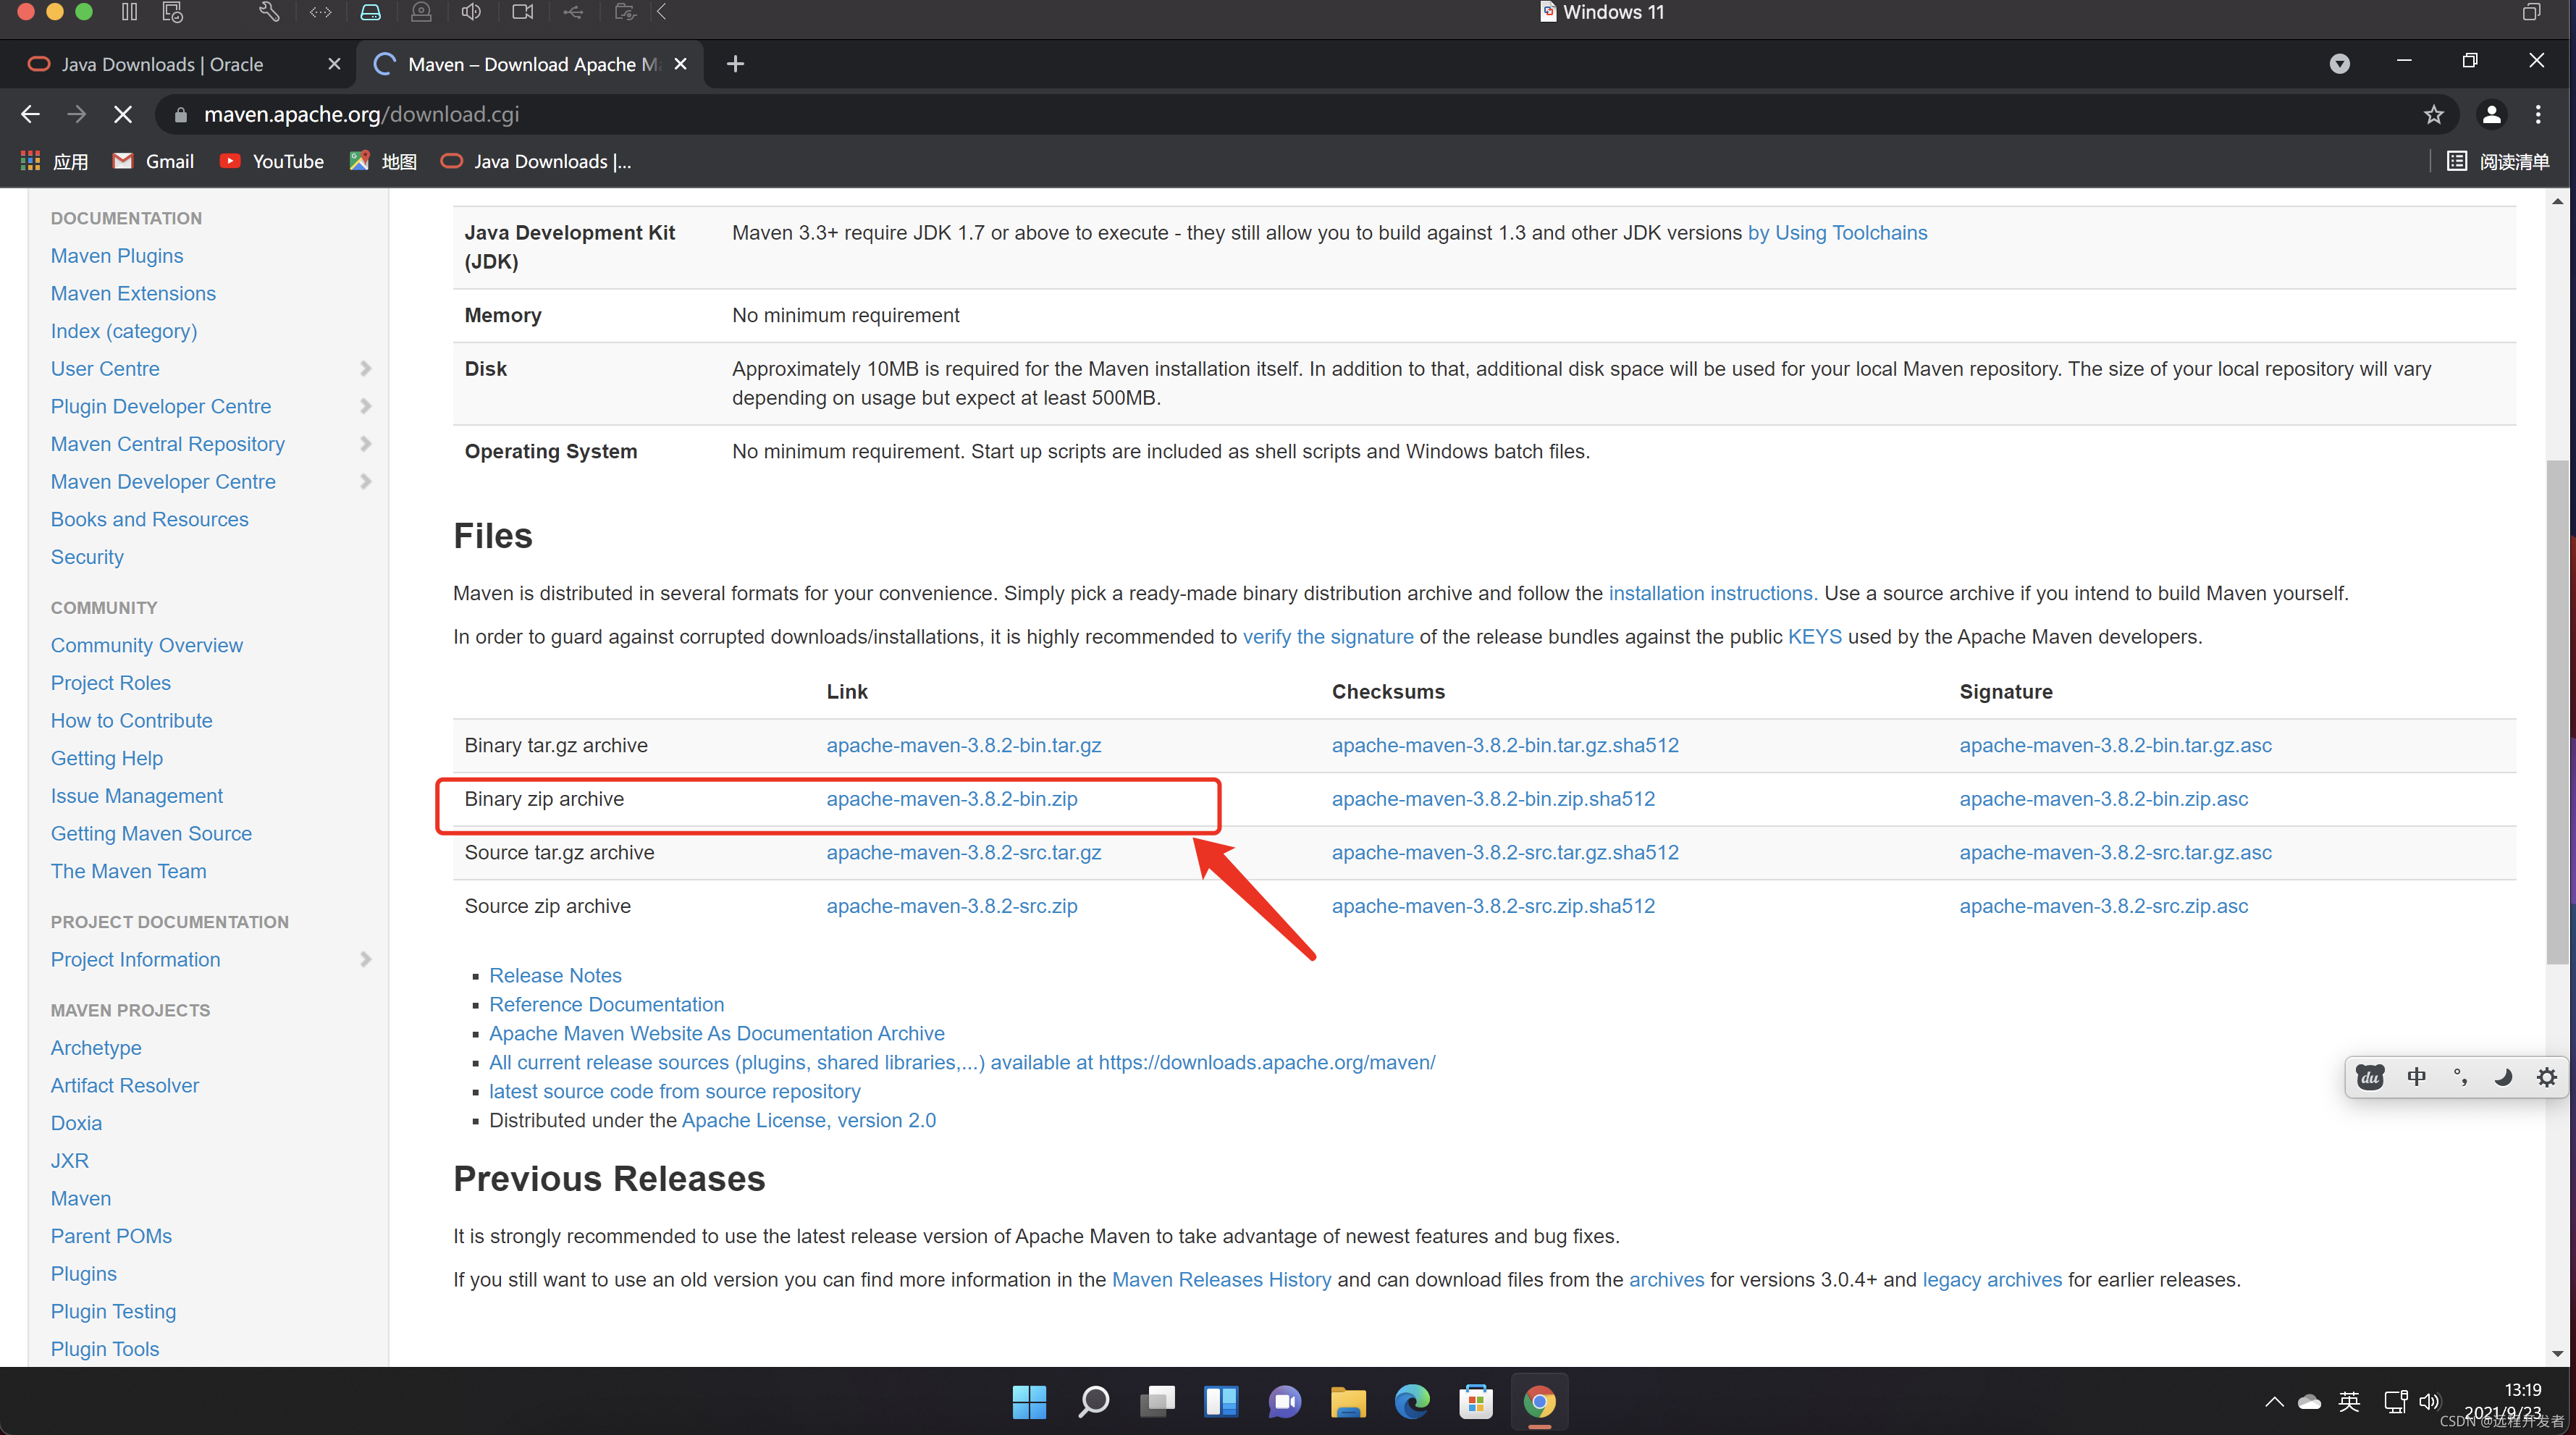Close the Java Downloads Oracle tab
The image size is (2576, 1435).
(334, 64)
